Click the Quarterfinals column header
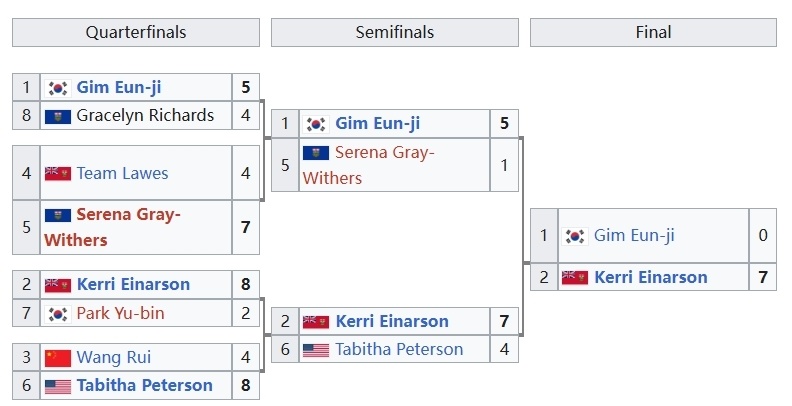Screen dimensions: 792x406 coord(136,33)
